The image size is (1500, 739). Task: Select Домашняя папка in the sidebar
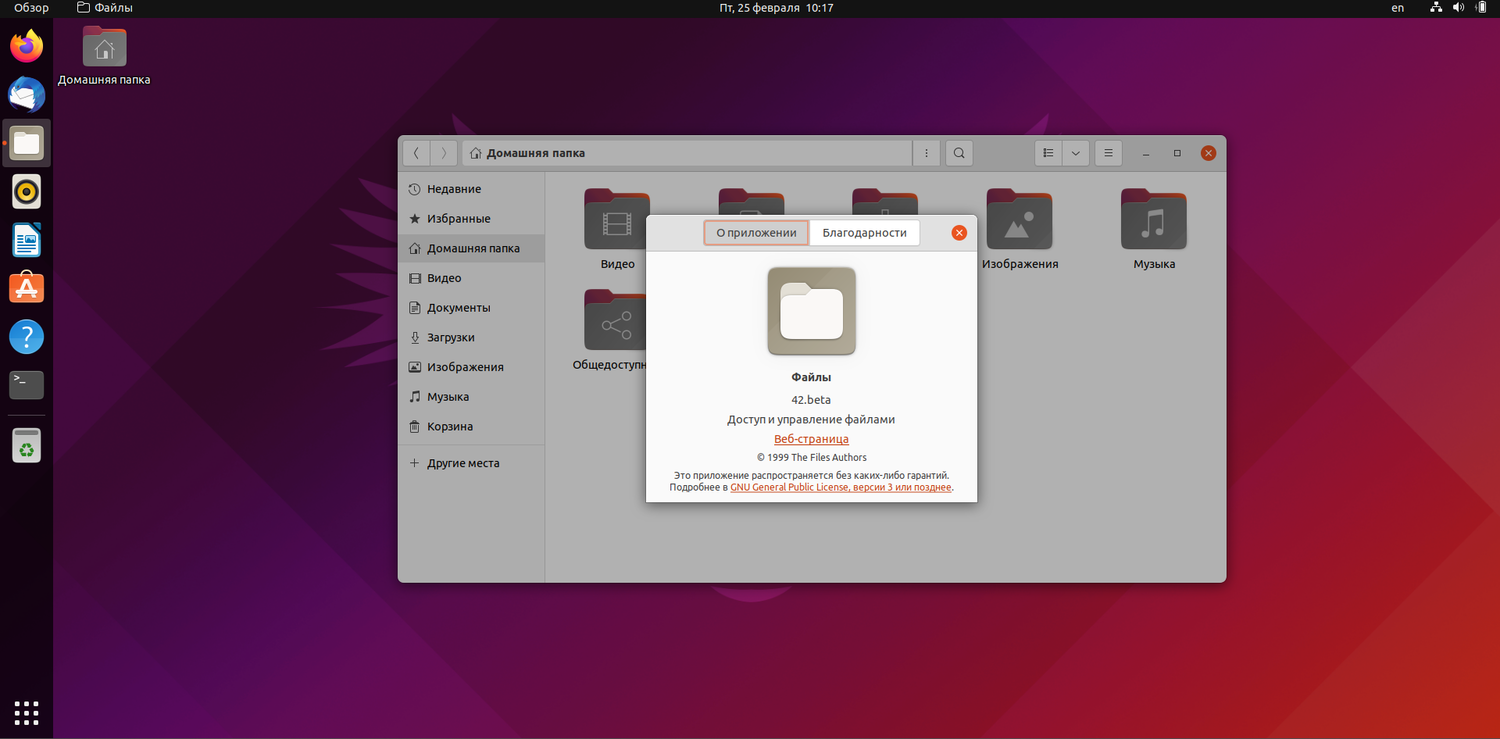pyautogui.click(x=471, y=248)
